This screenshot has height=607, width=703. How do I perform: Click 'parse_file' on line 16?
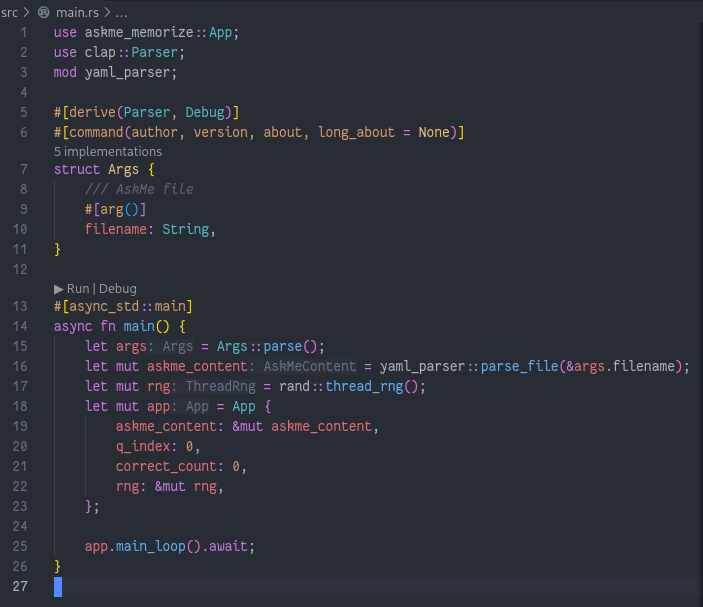(520, 367)
